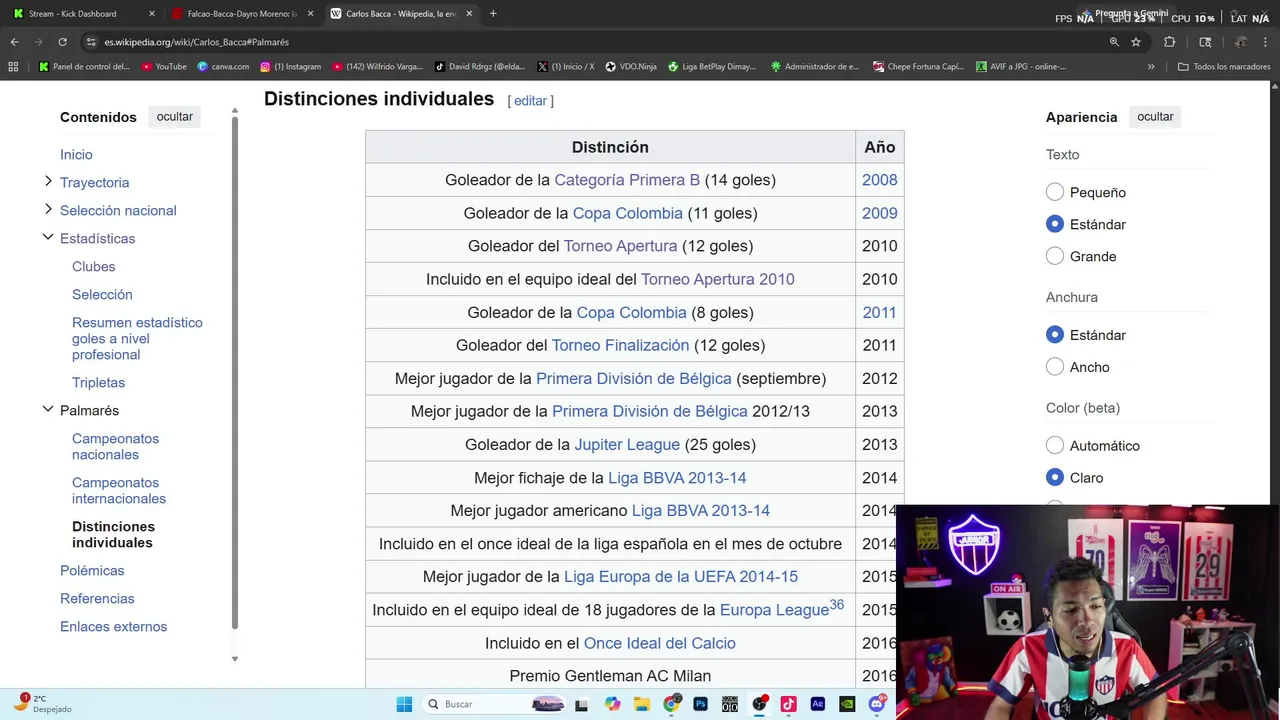
Task: Open the weather widget showing Despejado
Action: point(44,703)
